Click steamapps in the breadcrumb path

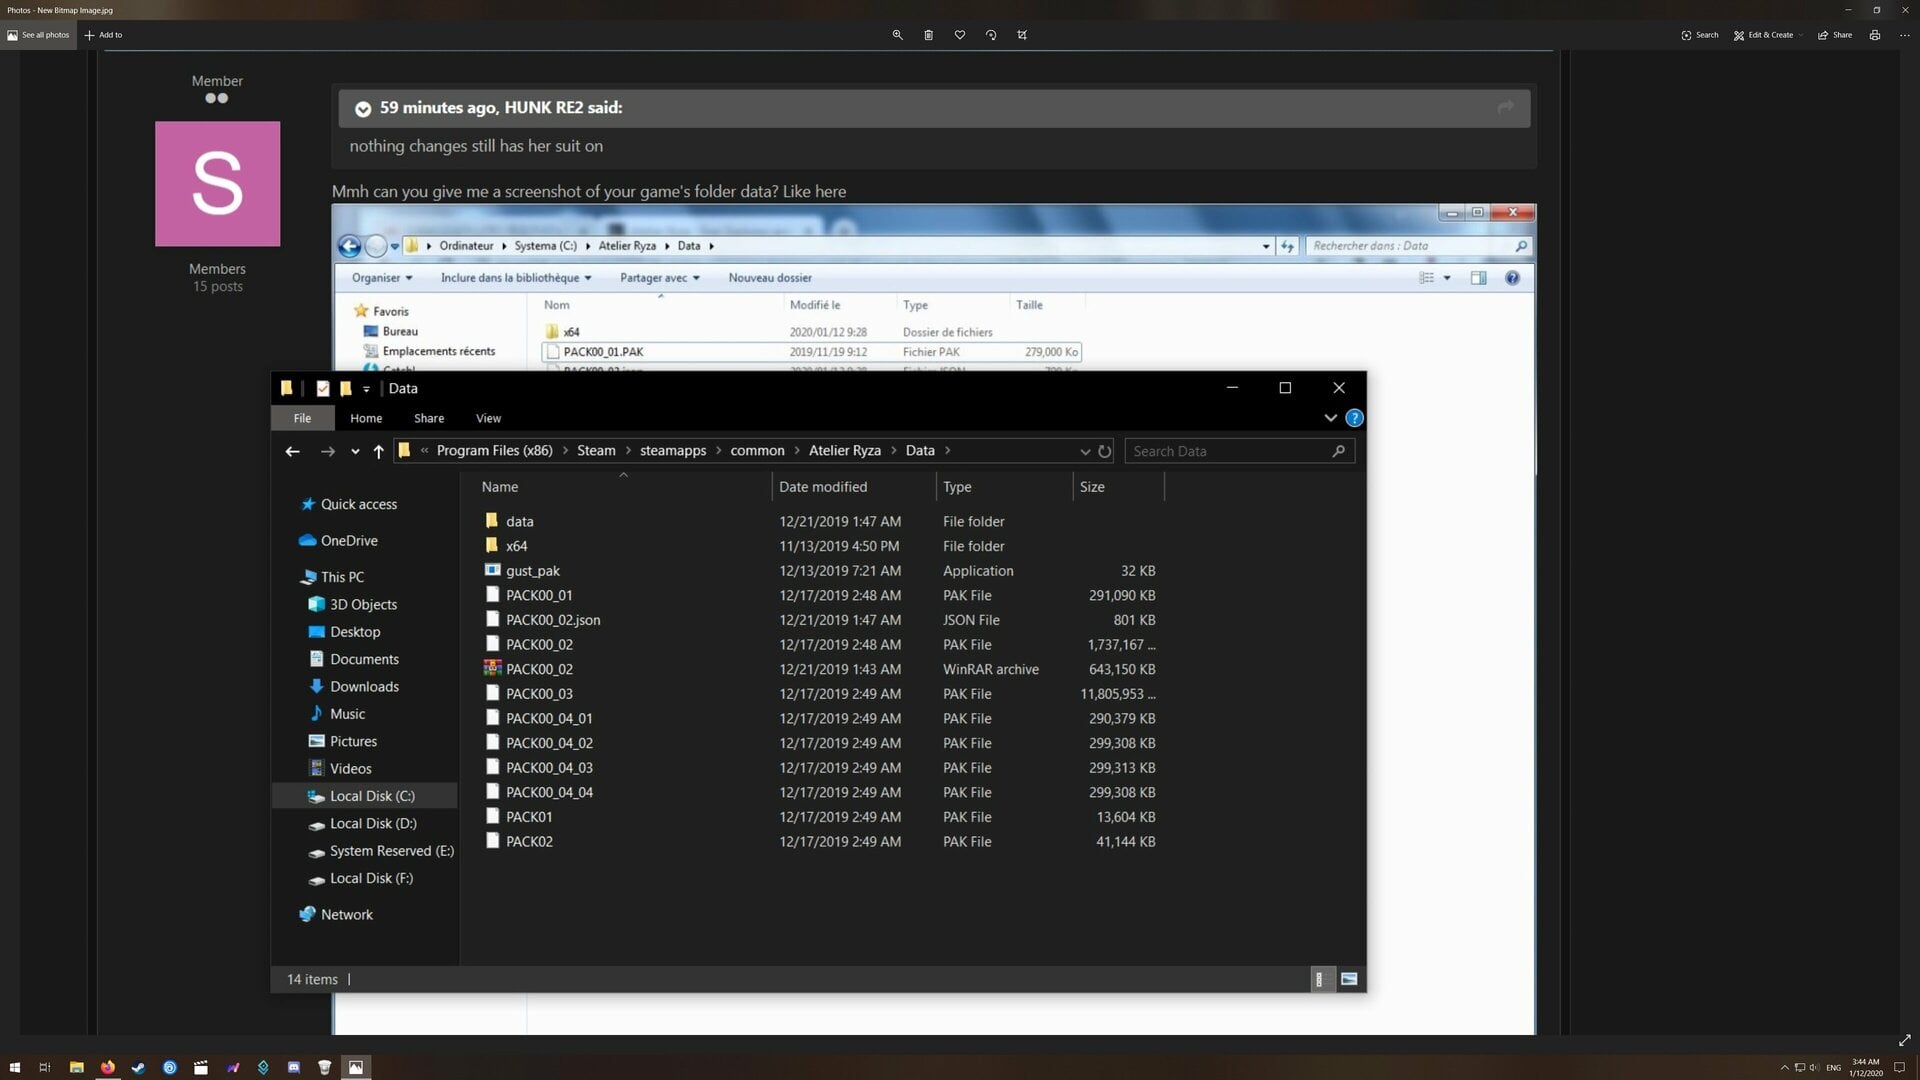click(x=673, y=451)
